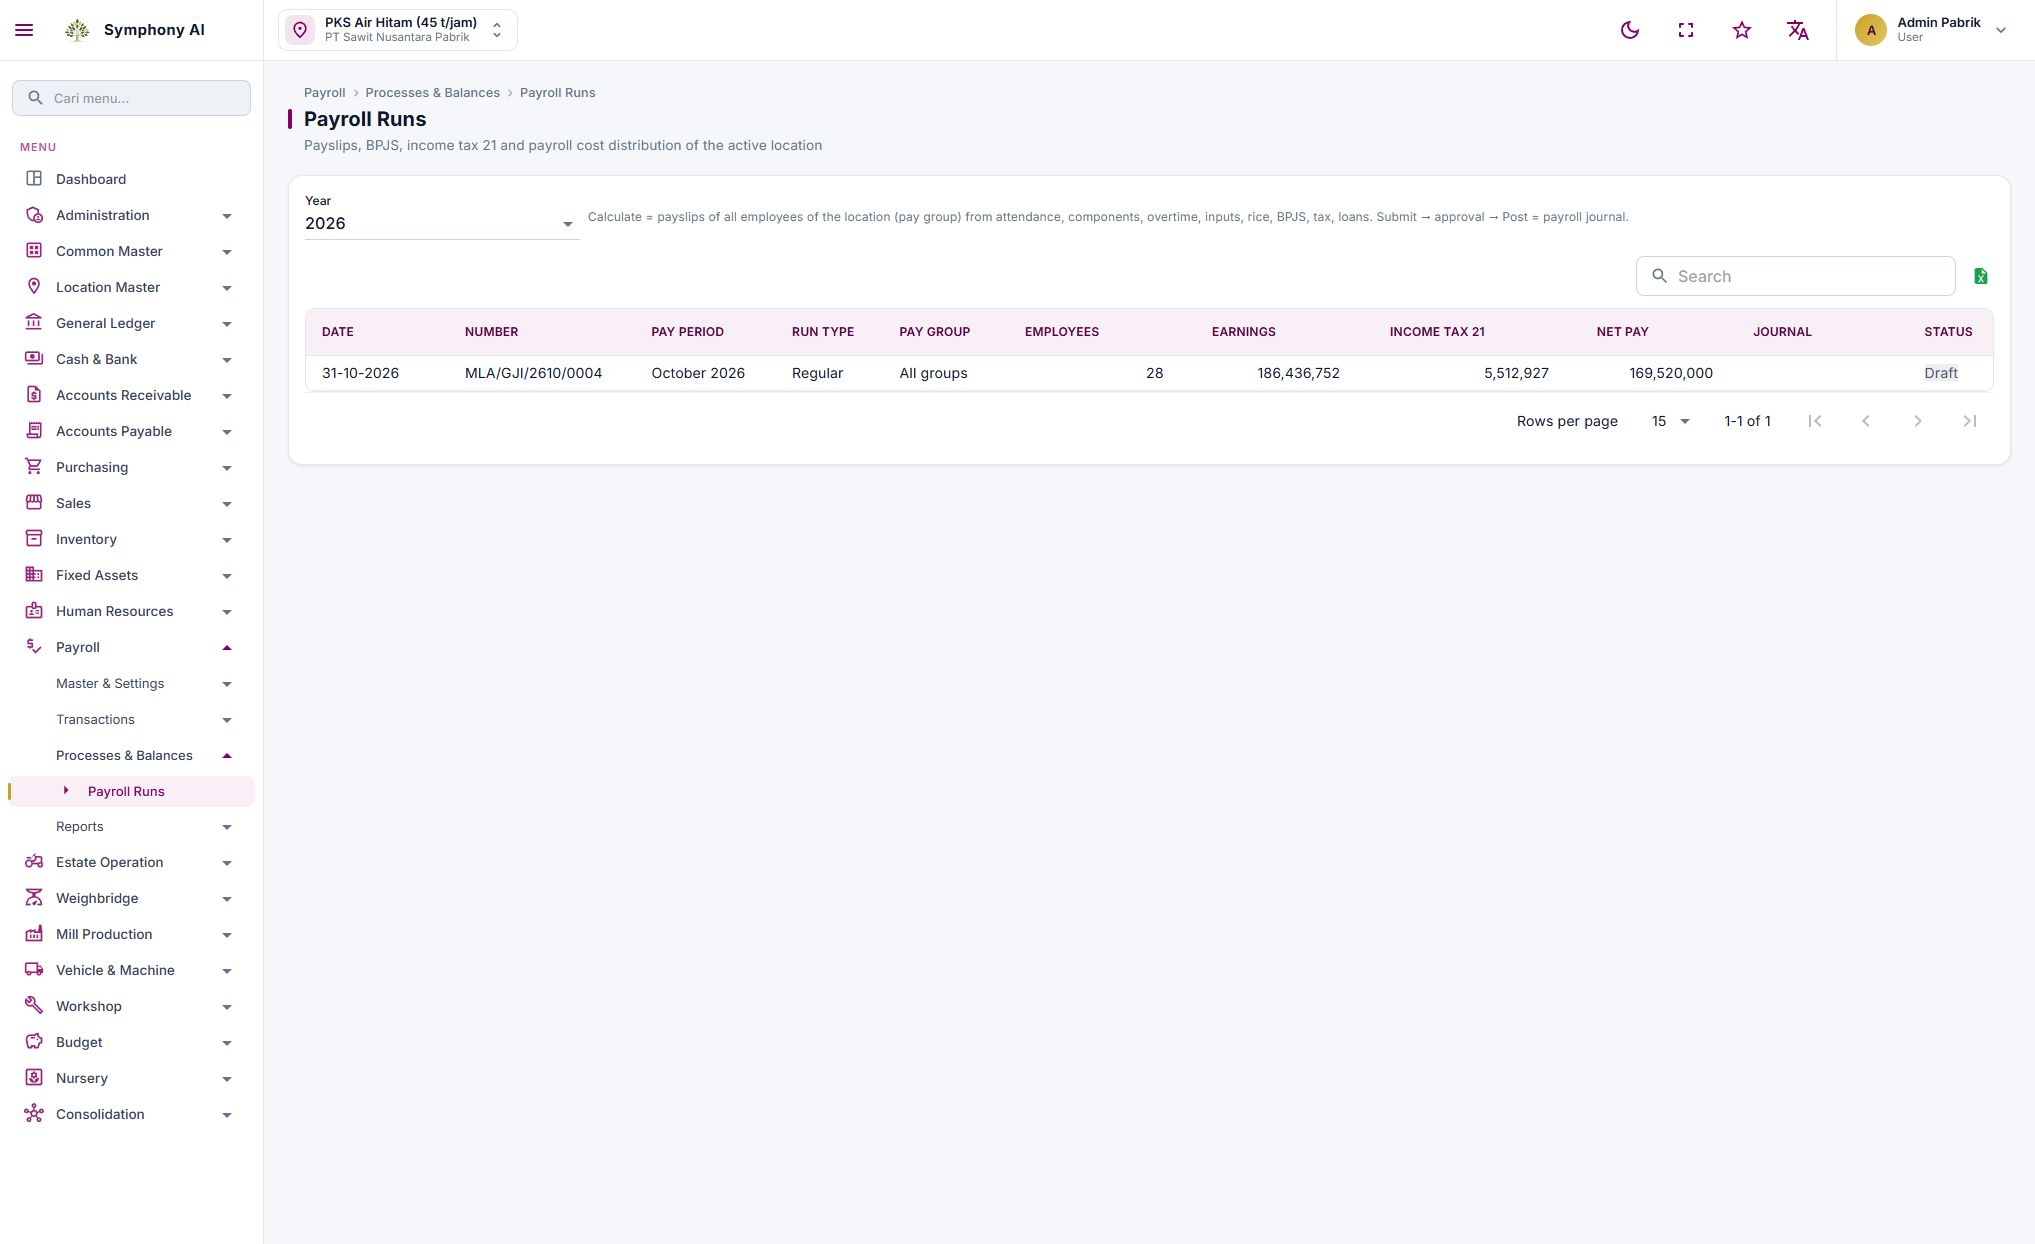Collapse Processes & Balances submenu
Viewport: 2035px width, 1244px height.
[131, 755]
